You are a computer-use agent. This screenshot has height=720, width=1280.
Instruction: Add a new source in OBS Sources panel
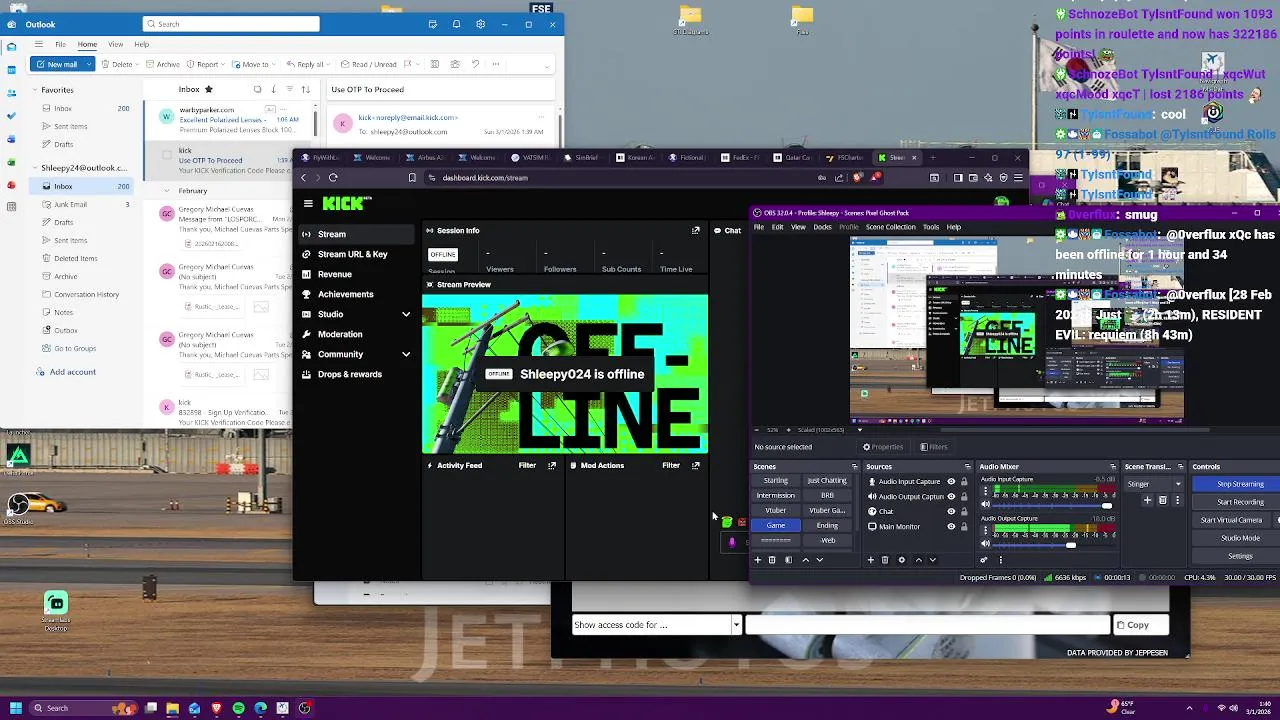tap(870, 560)
